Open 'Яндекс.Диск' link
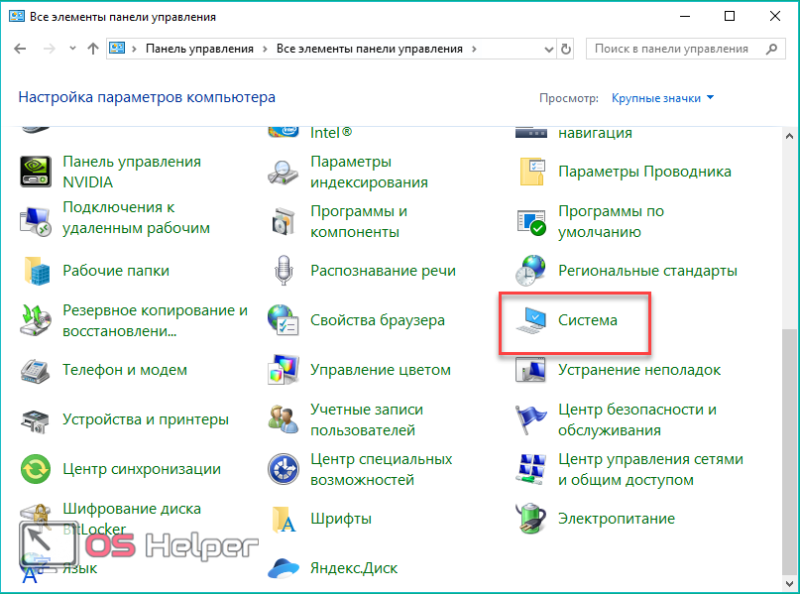Viewport: 800px width, 594px height. pyautogui.click(x=354, y=568)
